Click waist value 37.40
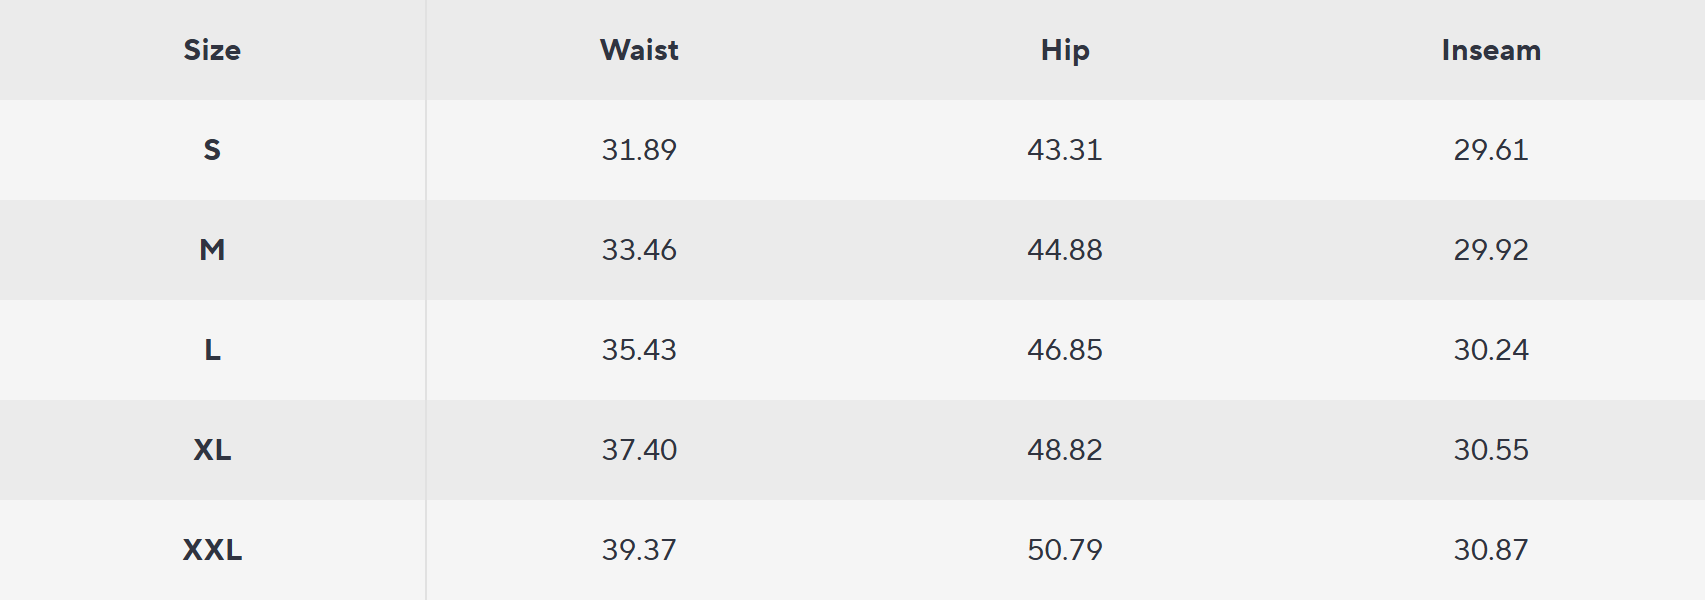 [639, 450]
